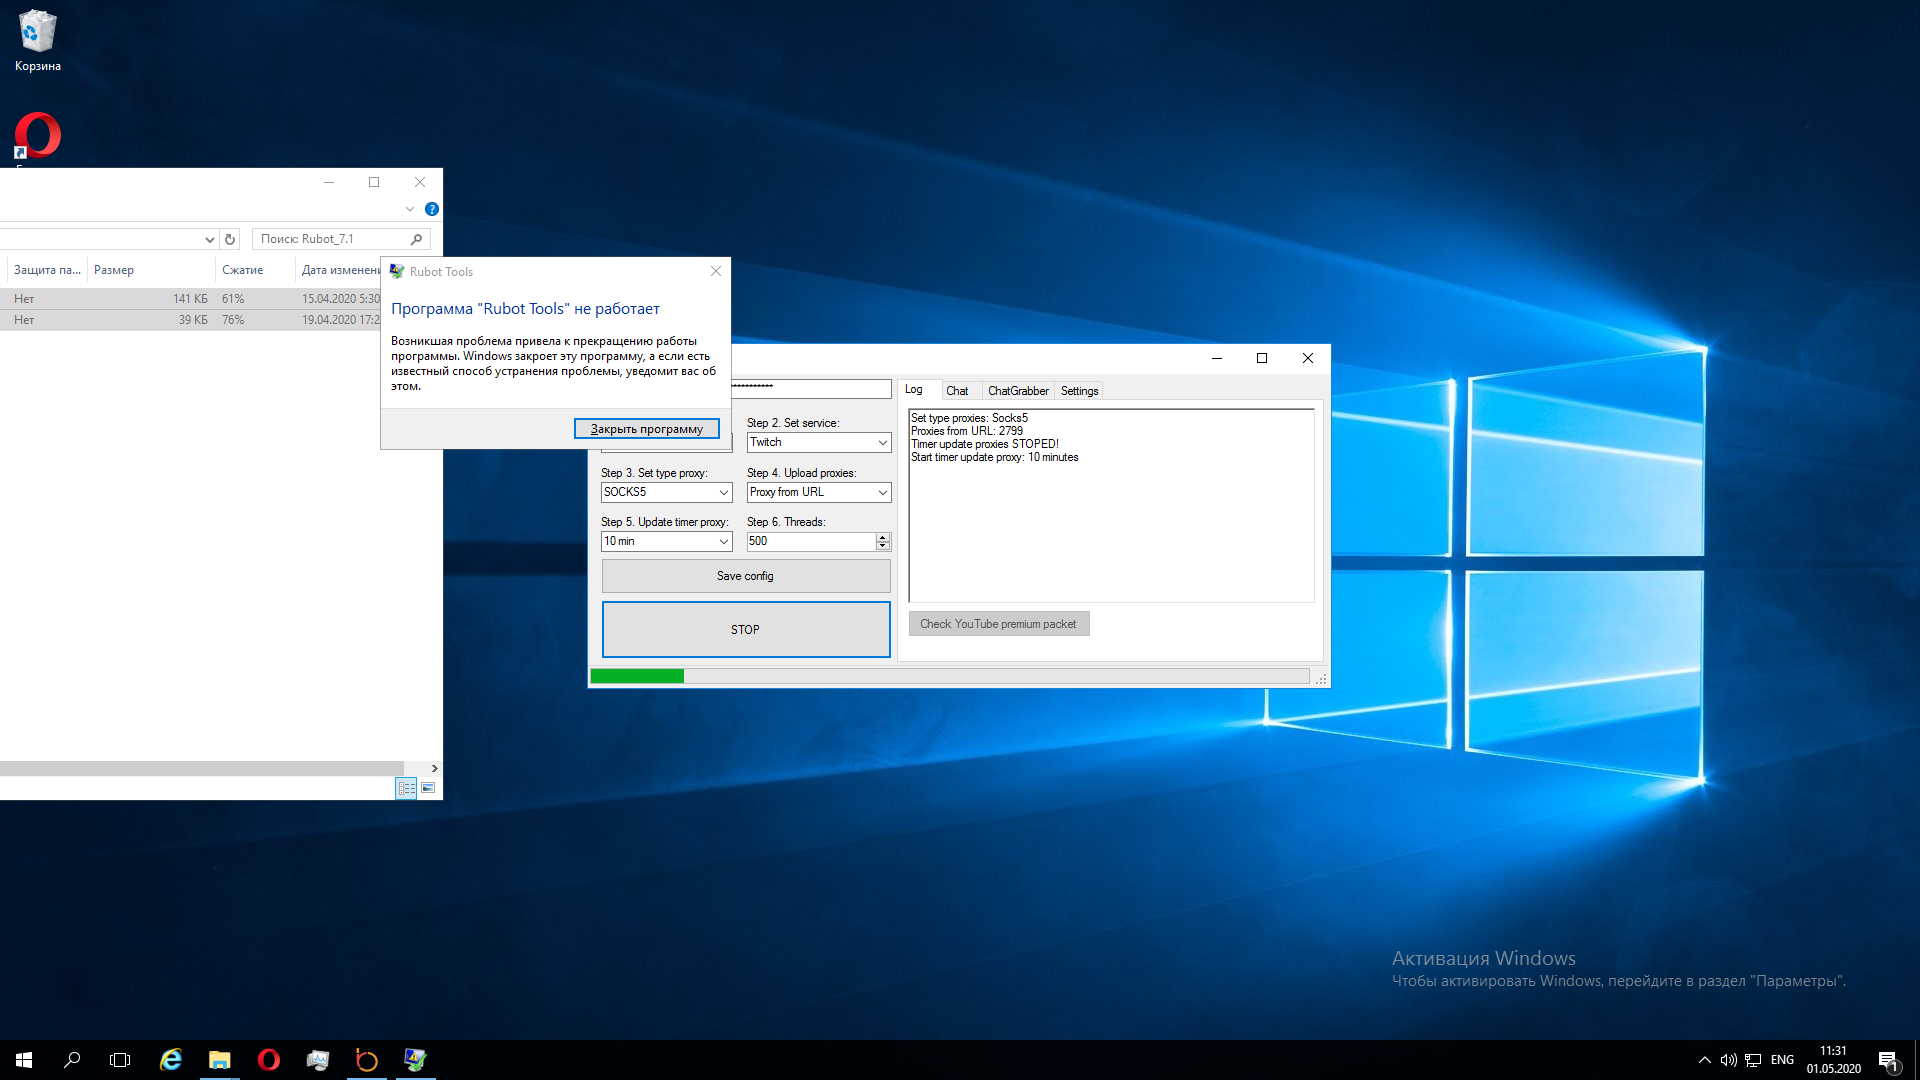Click the Rubot Tools taskbar icon
This screenshot has width=1920, height=1080.
click(x=415, y=1059)
